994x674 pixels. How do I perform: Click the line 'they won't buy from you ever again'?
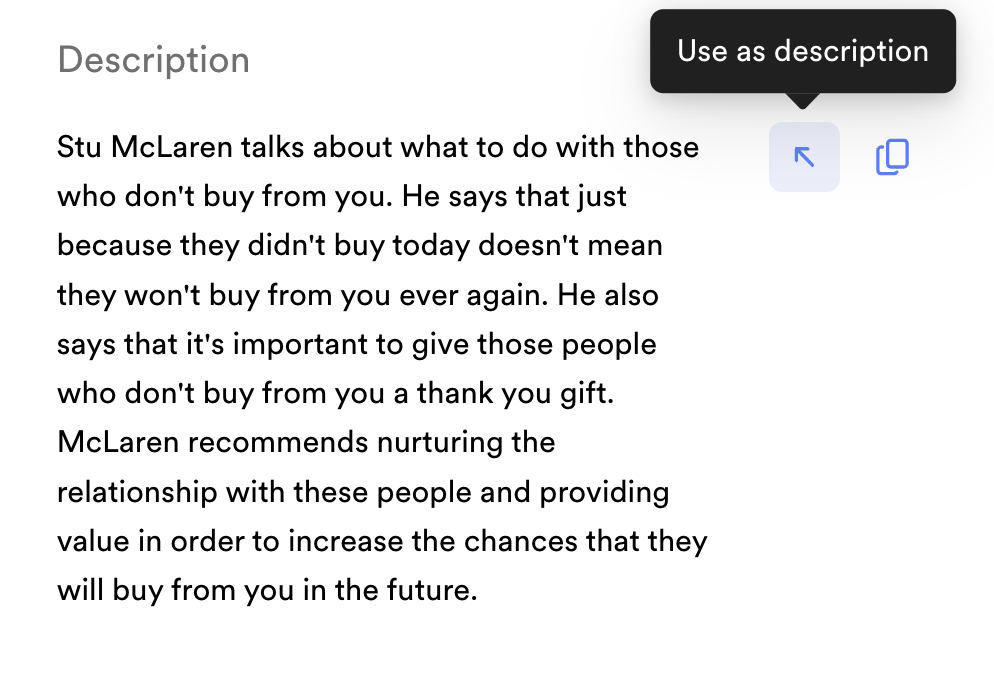coord(358,295)
